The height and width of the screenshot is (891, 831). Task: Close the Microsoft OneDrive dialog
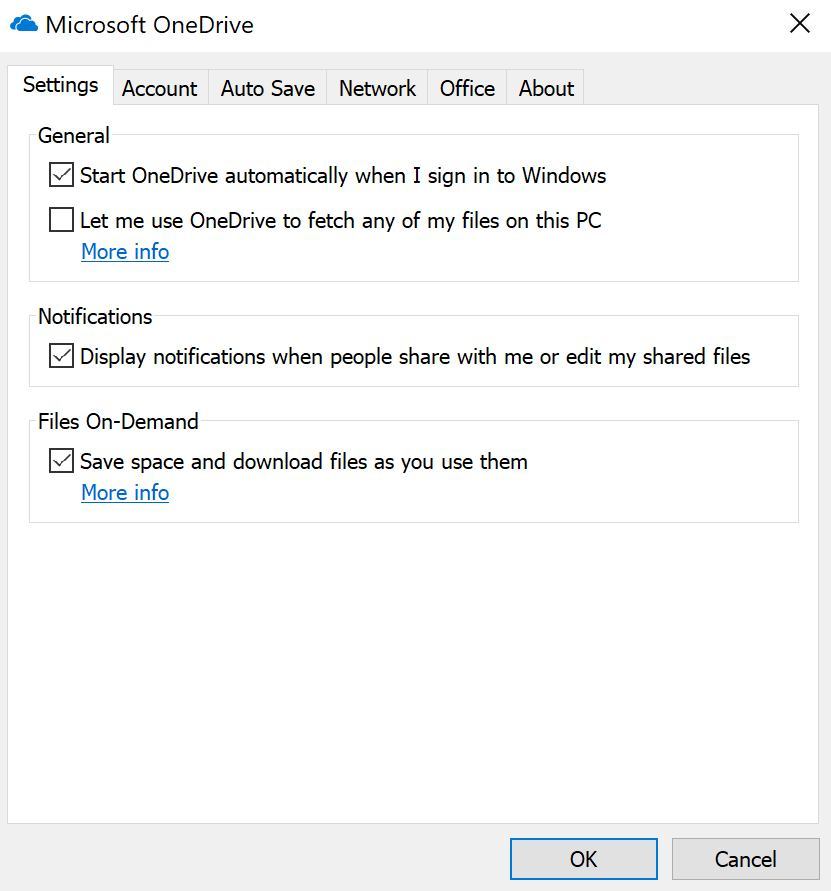pos(799,23)
